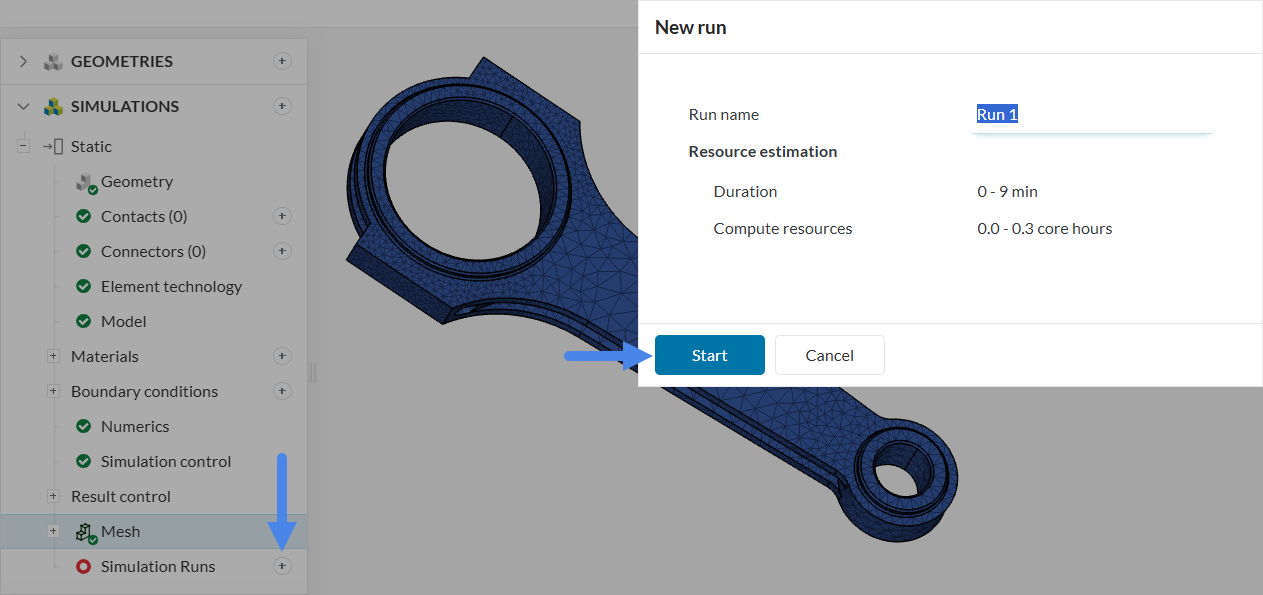The height and width of the screenshot is (595, 1263).
Task: Cancel the New run dialog
Action: (x=829, y=355)
